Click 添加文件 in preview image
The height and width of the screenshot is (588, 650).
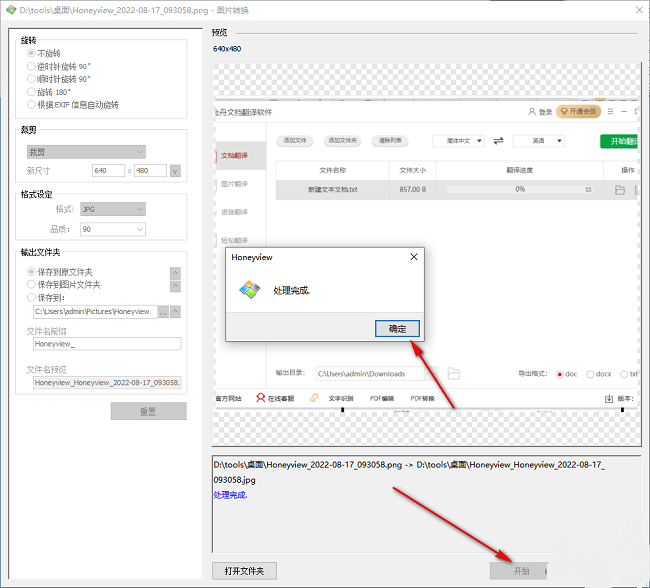click(295, 141)
